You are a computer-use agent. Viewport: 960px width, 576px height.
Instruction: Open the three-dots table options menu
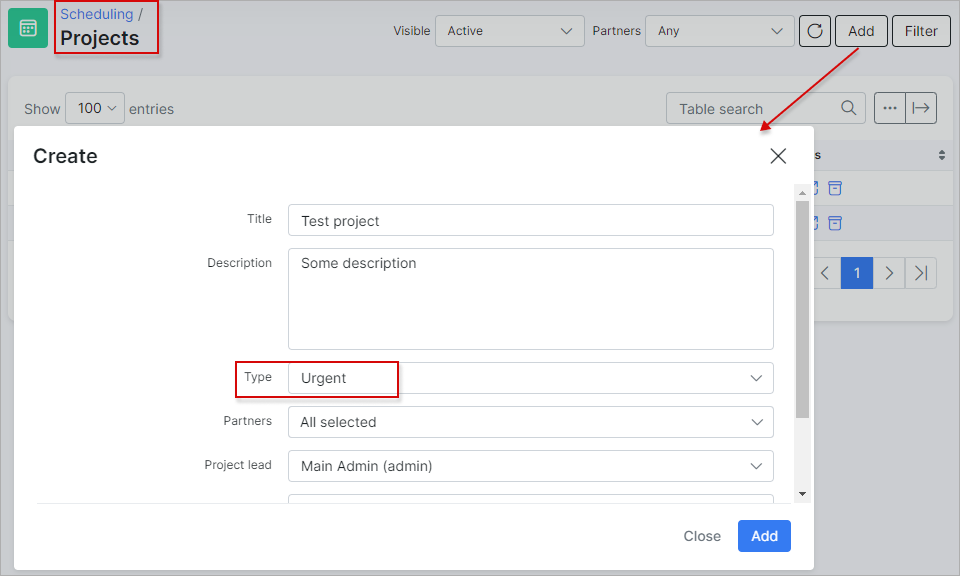click(890, 108)
